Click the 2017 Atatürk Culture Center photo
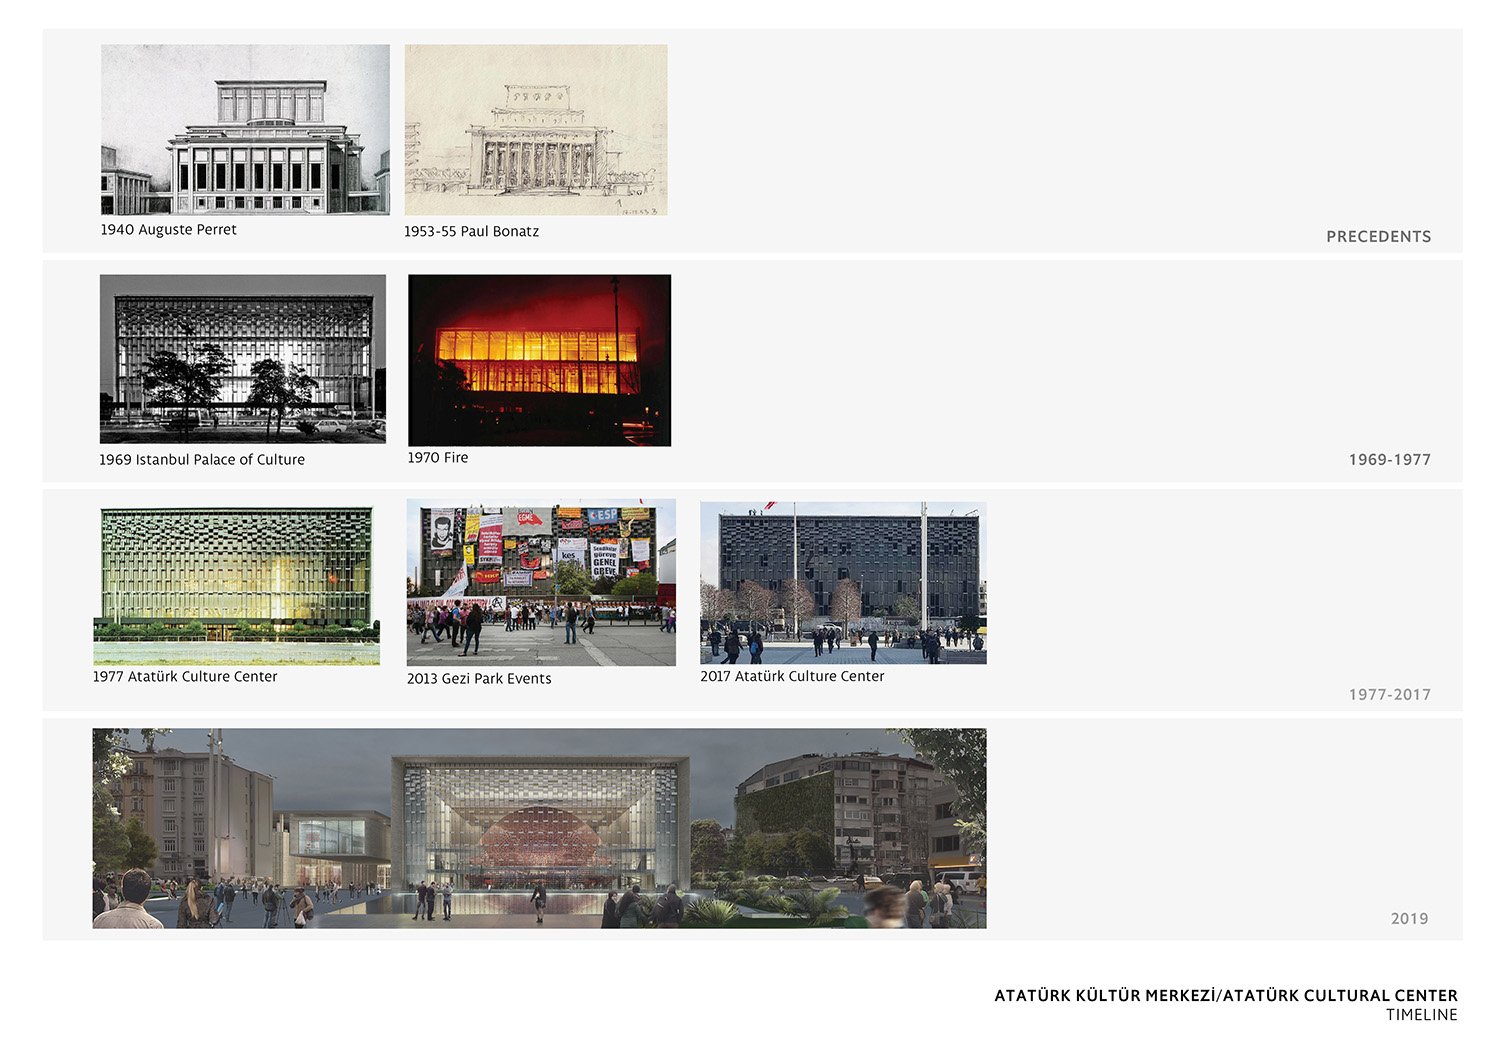The height and width of the screenshot is (1060, 1500). point(843,583)
